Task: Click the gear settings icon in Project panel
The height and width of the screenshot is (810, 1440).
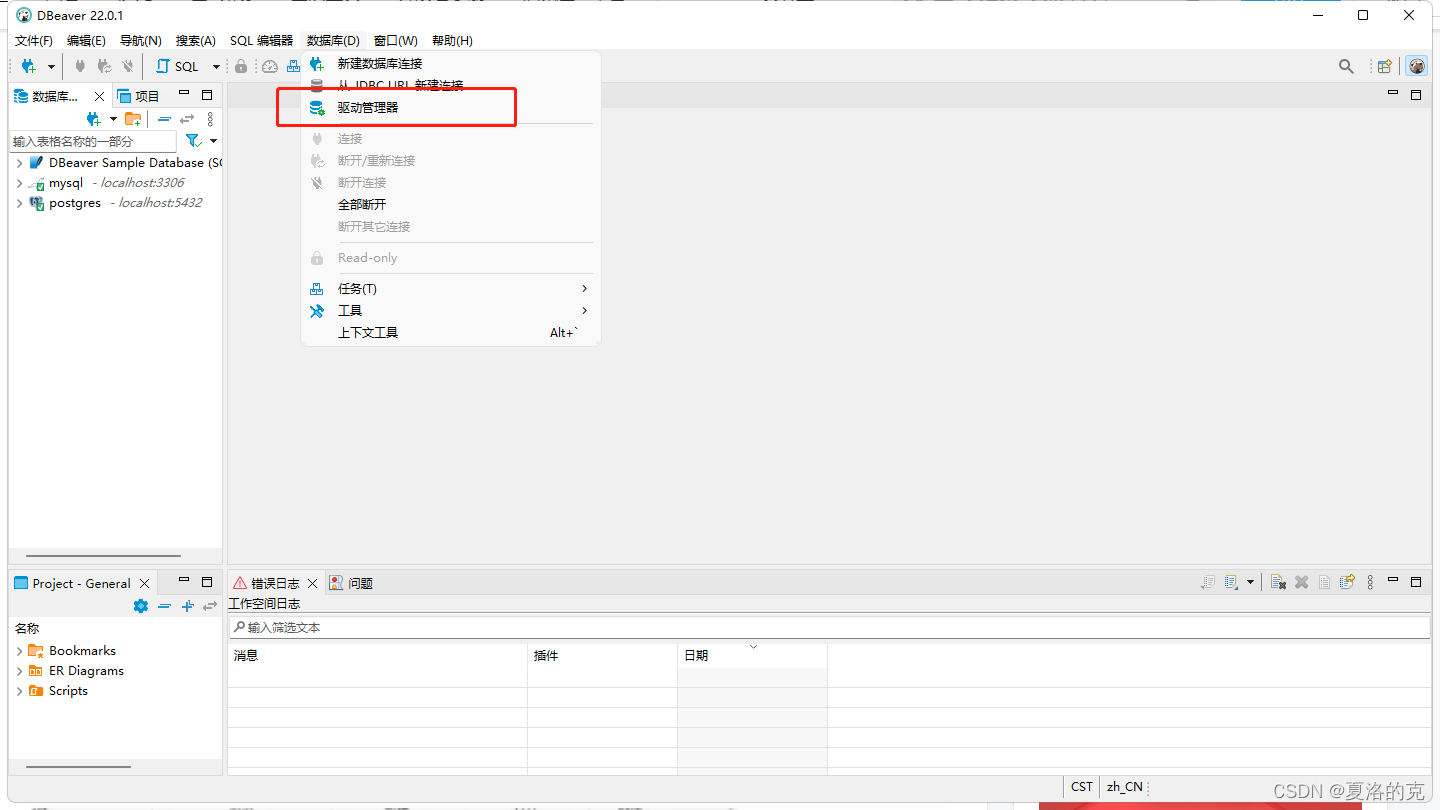Action: click(141, 606)
